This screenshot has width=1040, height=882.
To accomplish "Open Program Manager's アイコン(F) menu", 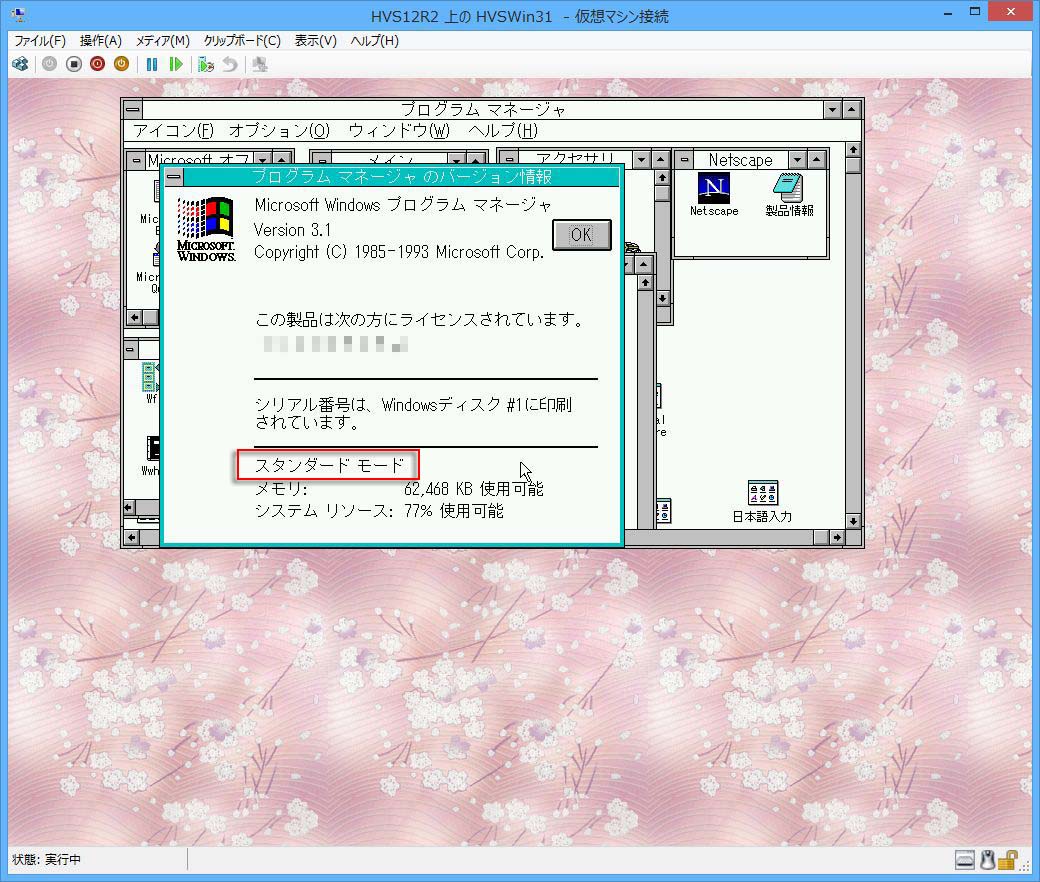I will click(174, 131).
